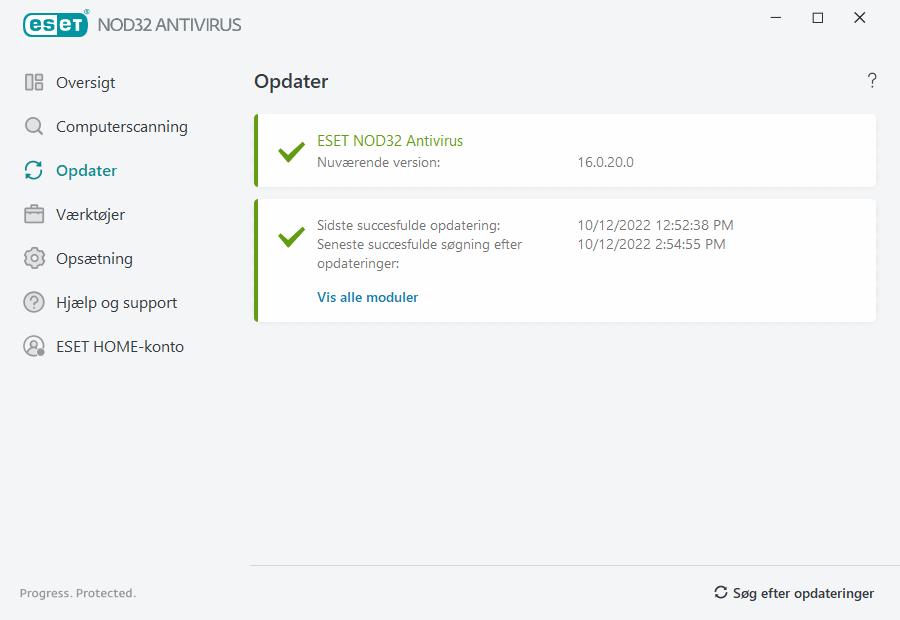This screenshot has width=900, height=620.
Task: Maximize the ESET window
Action: 818,18
